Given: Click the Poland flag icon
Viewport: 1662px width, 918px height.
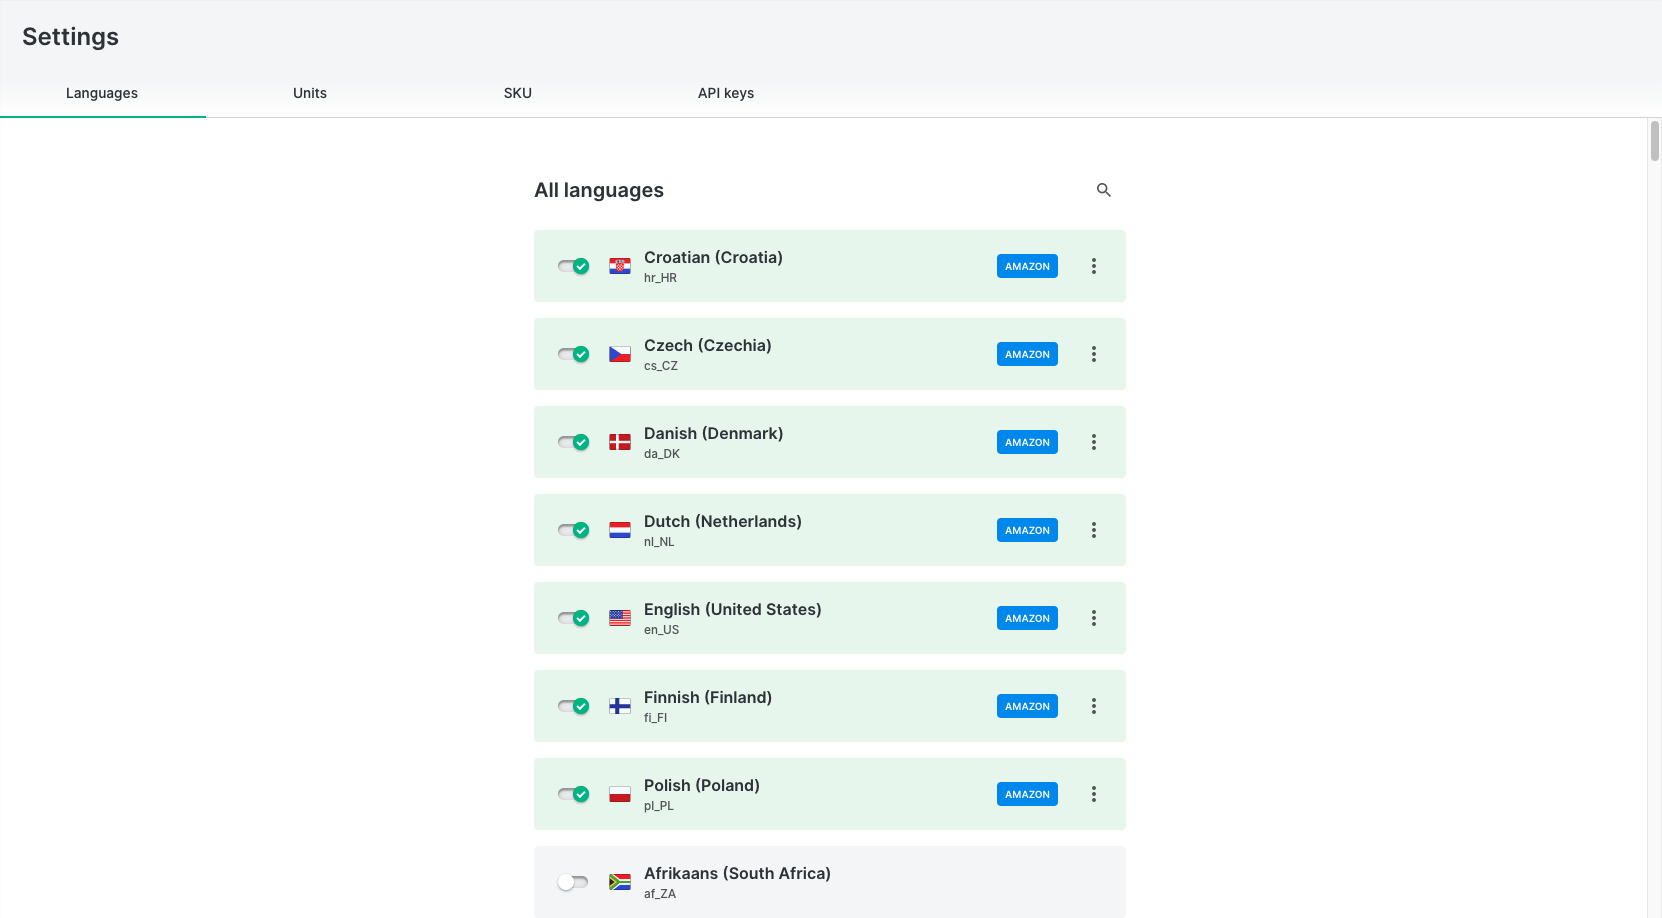Looking at the screenshot, I should click(620, 794).
